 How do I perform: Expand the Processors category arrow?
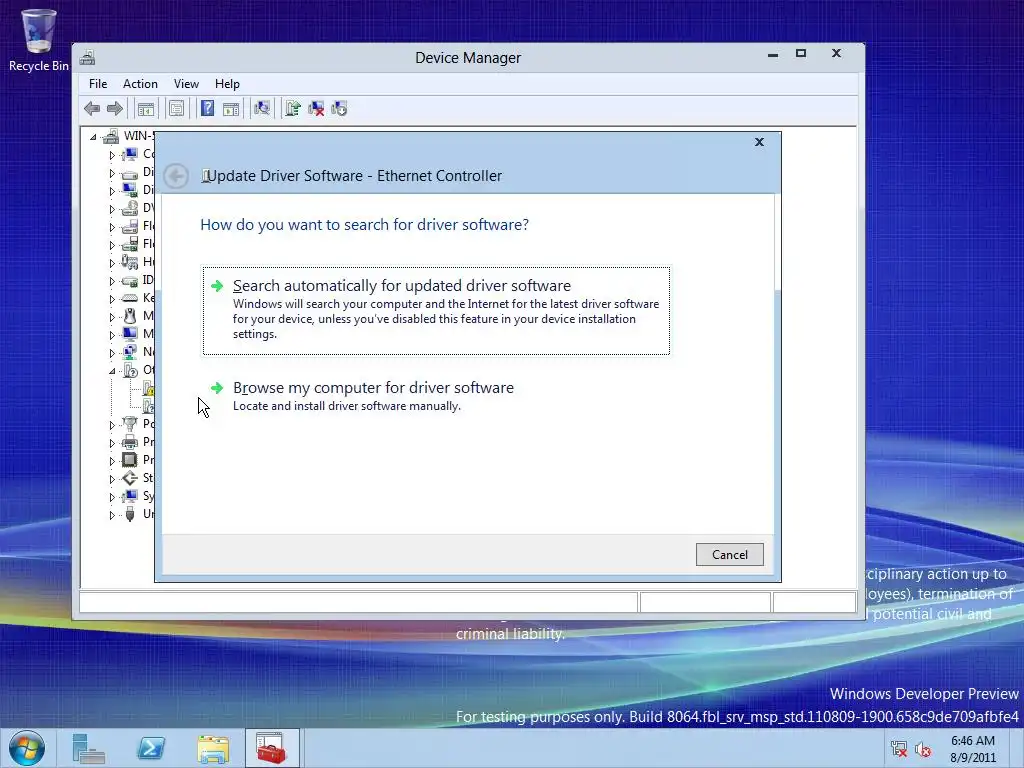click(x=112, y=460)
